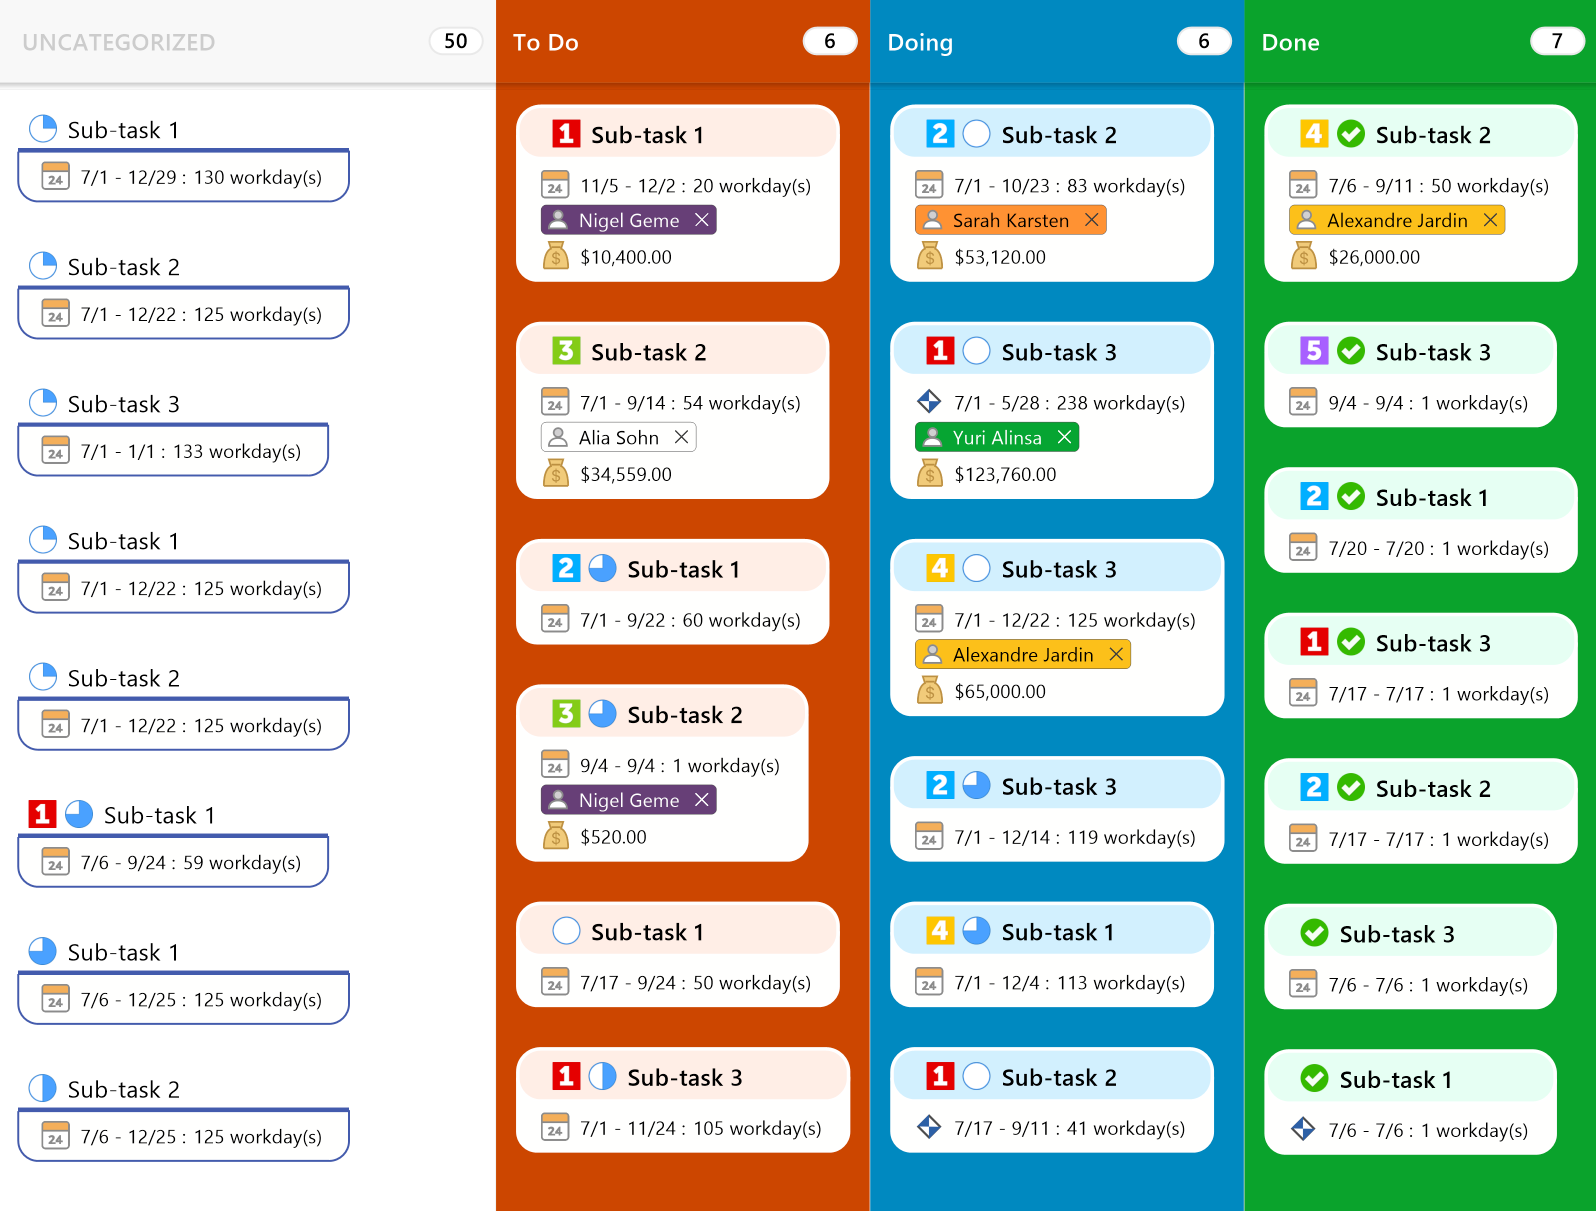
Task: Click the money bag icon beside $10,400.00
Action: (555, 256)
